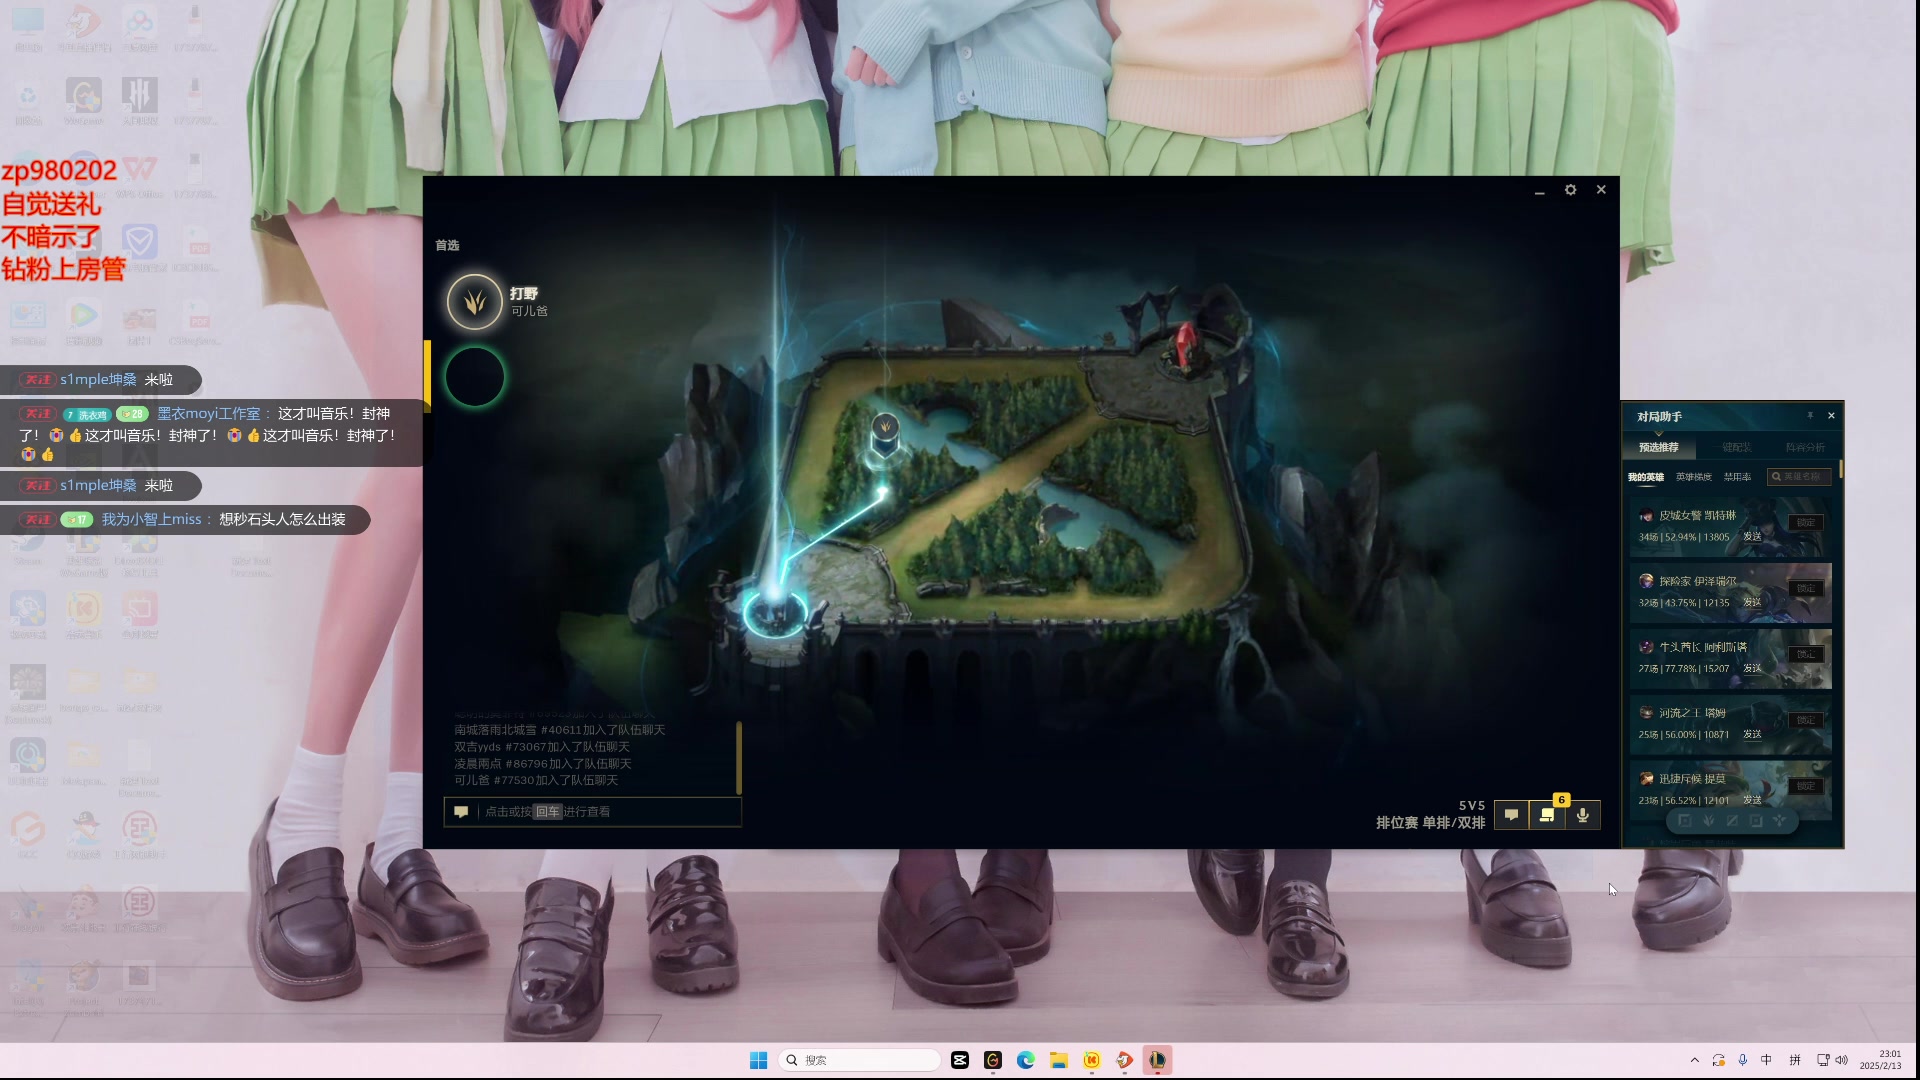Select the jungle role icon under 首选
The width and height of the screenshot is (1920, 1080).
(474, 302)
